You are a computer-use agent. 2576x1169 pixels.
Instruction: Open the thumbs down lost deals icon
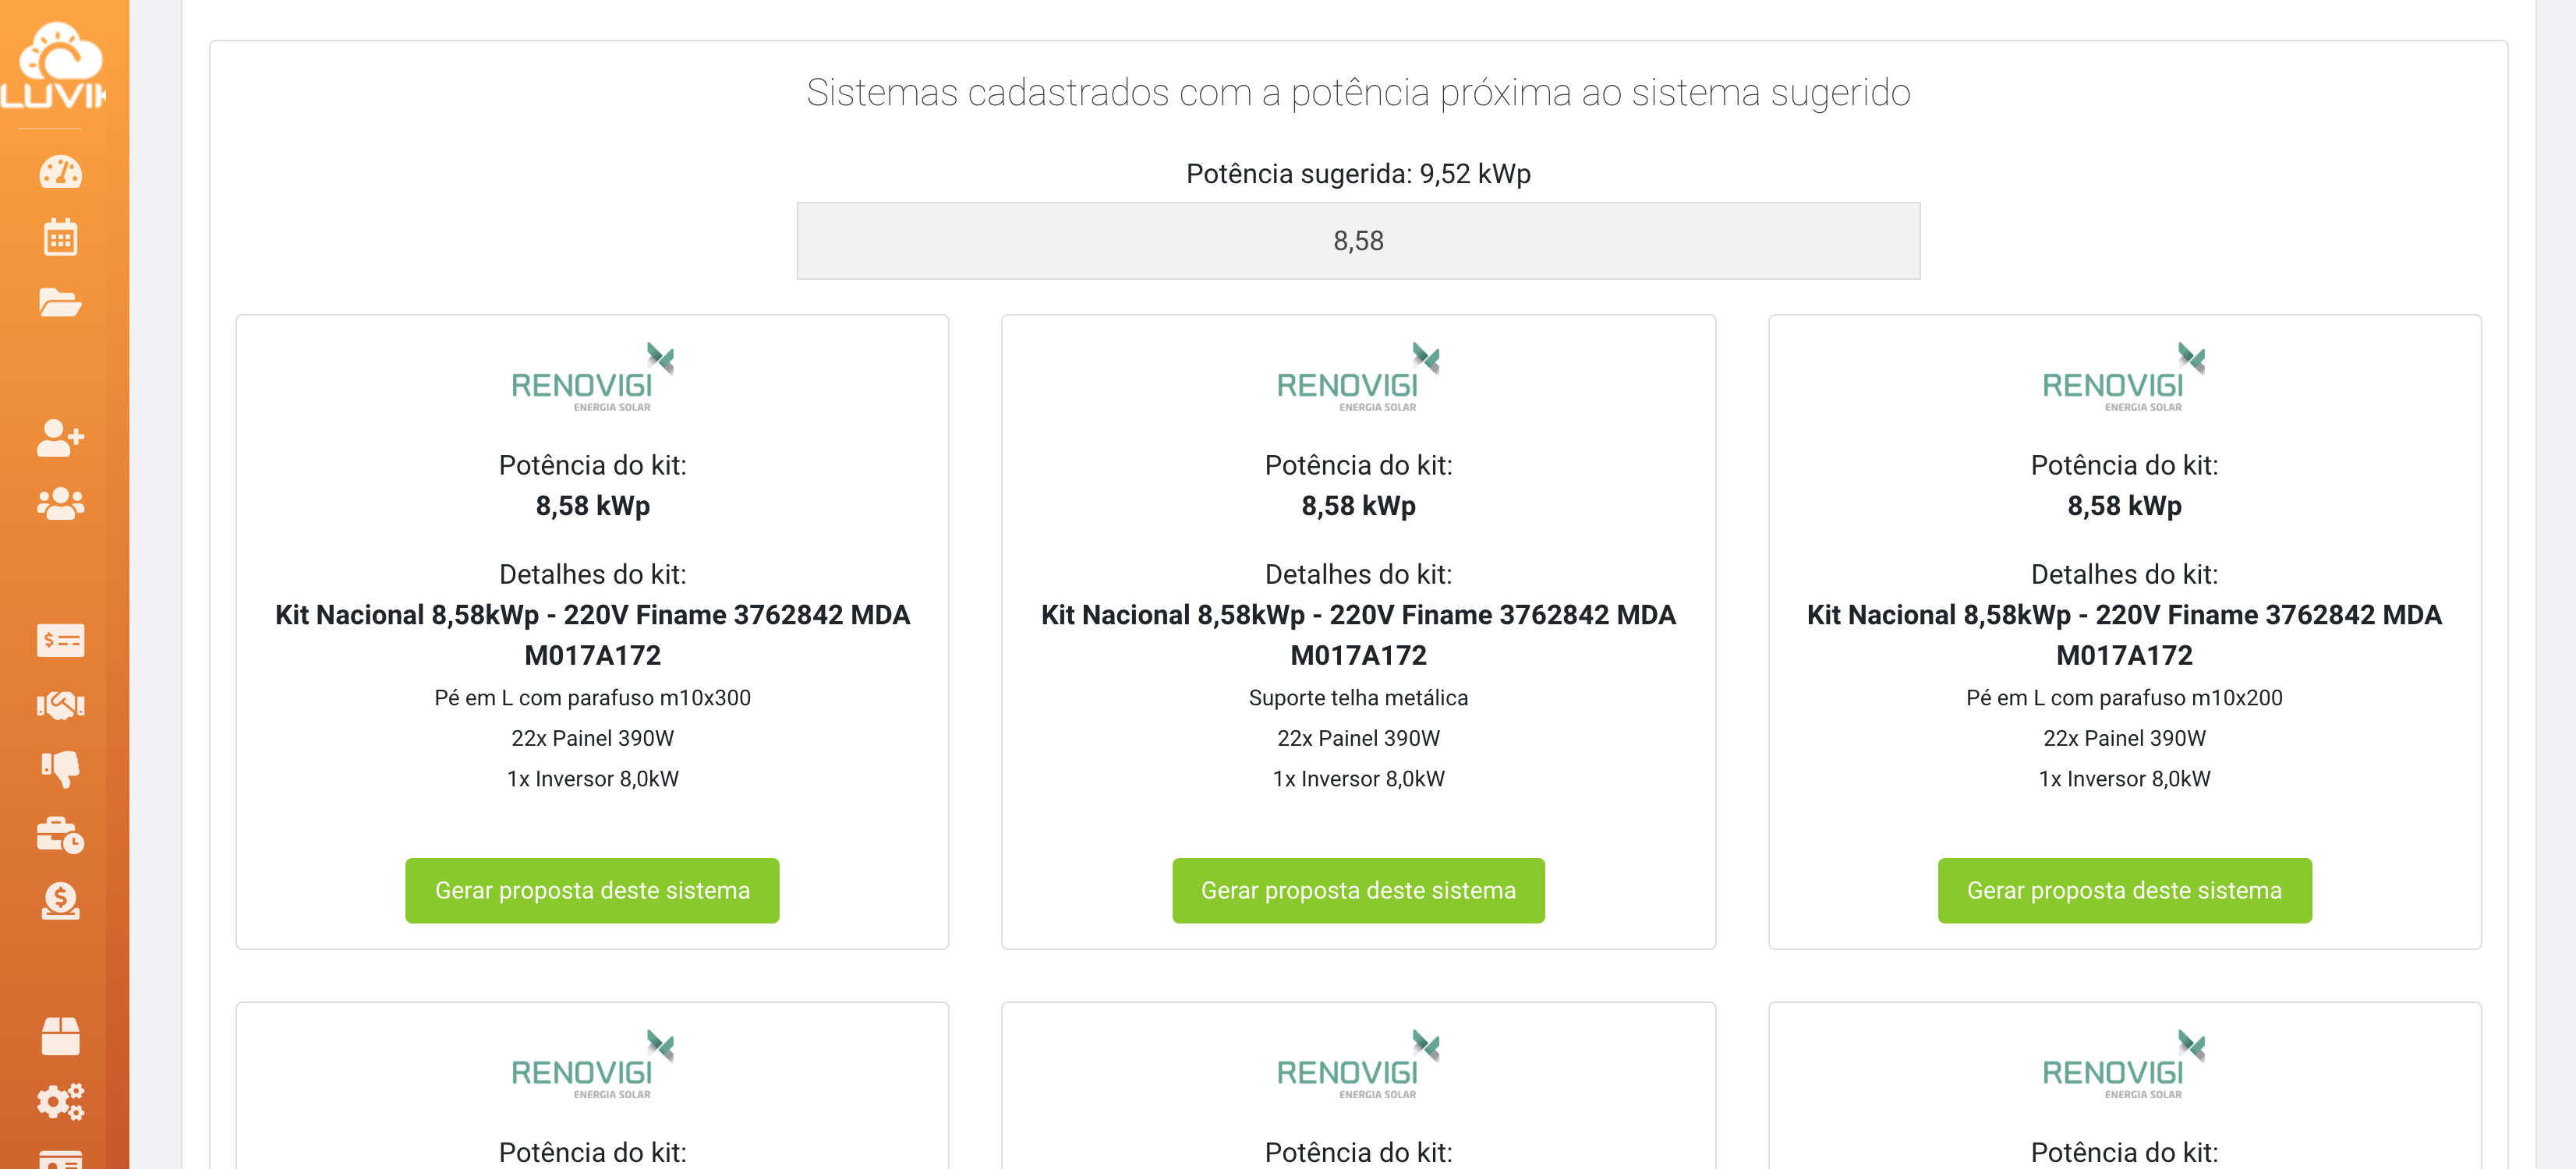(60, 770)
